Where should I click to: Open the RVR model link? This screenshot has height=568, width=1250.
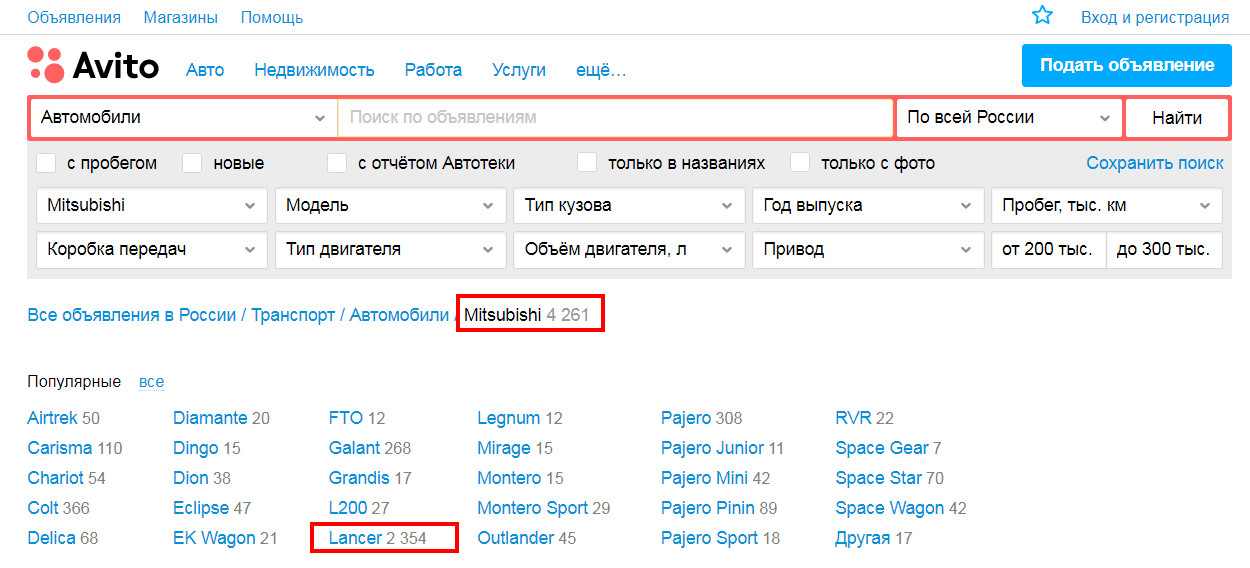click(x=853, y=418)
